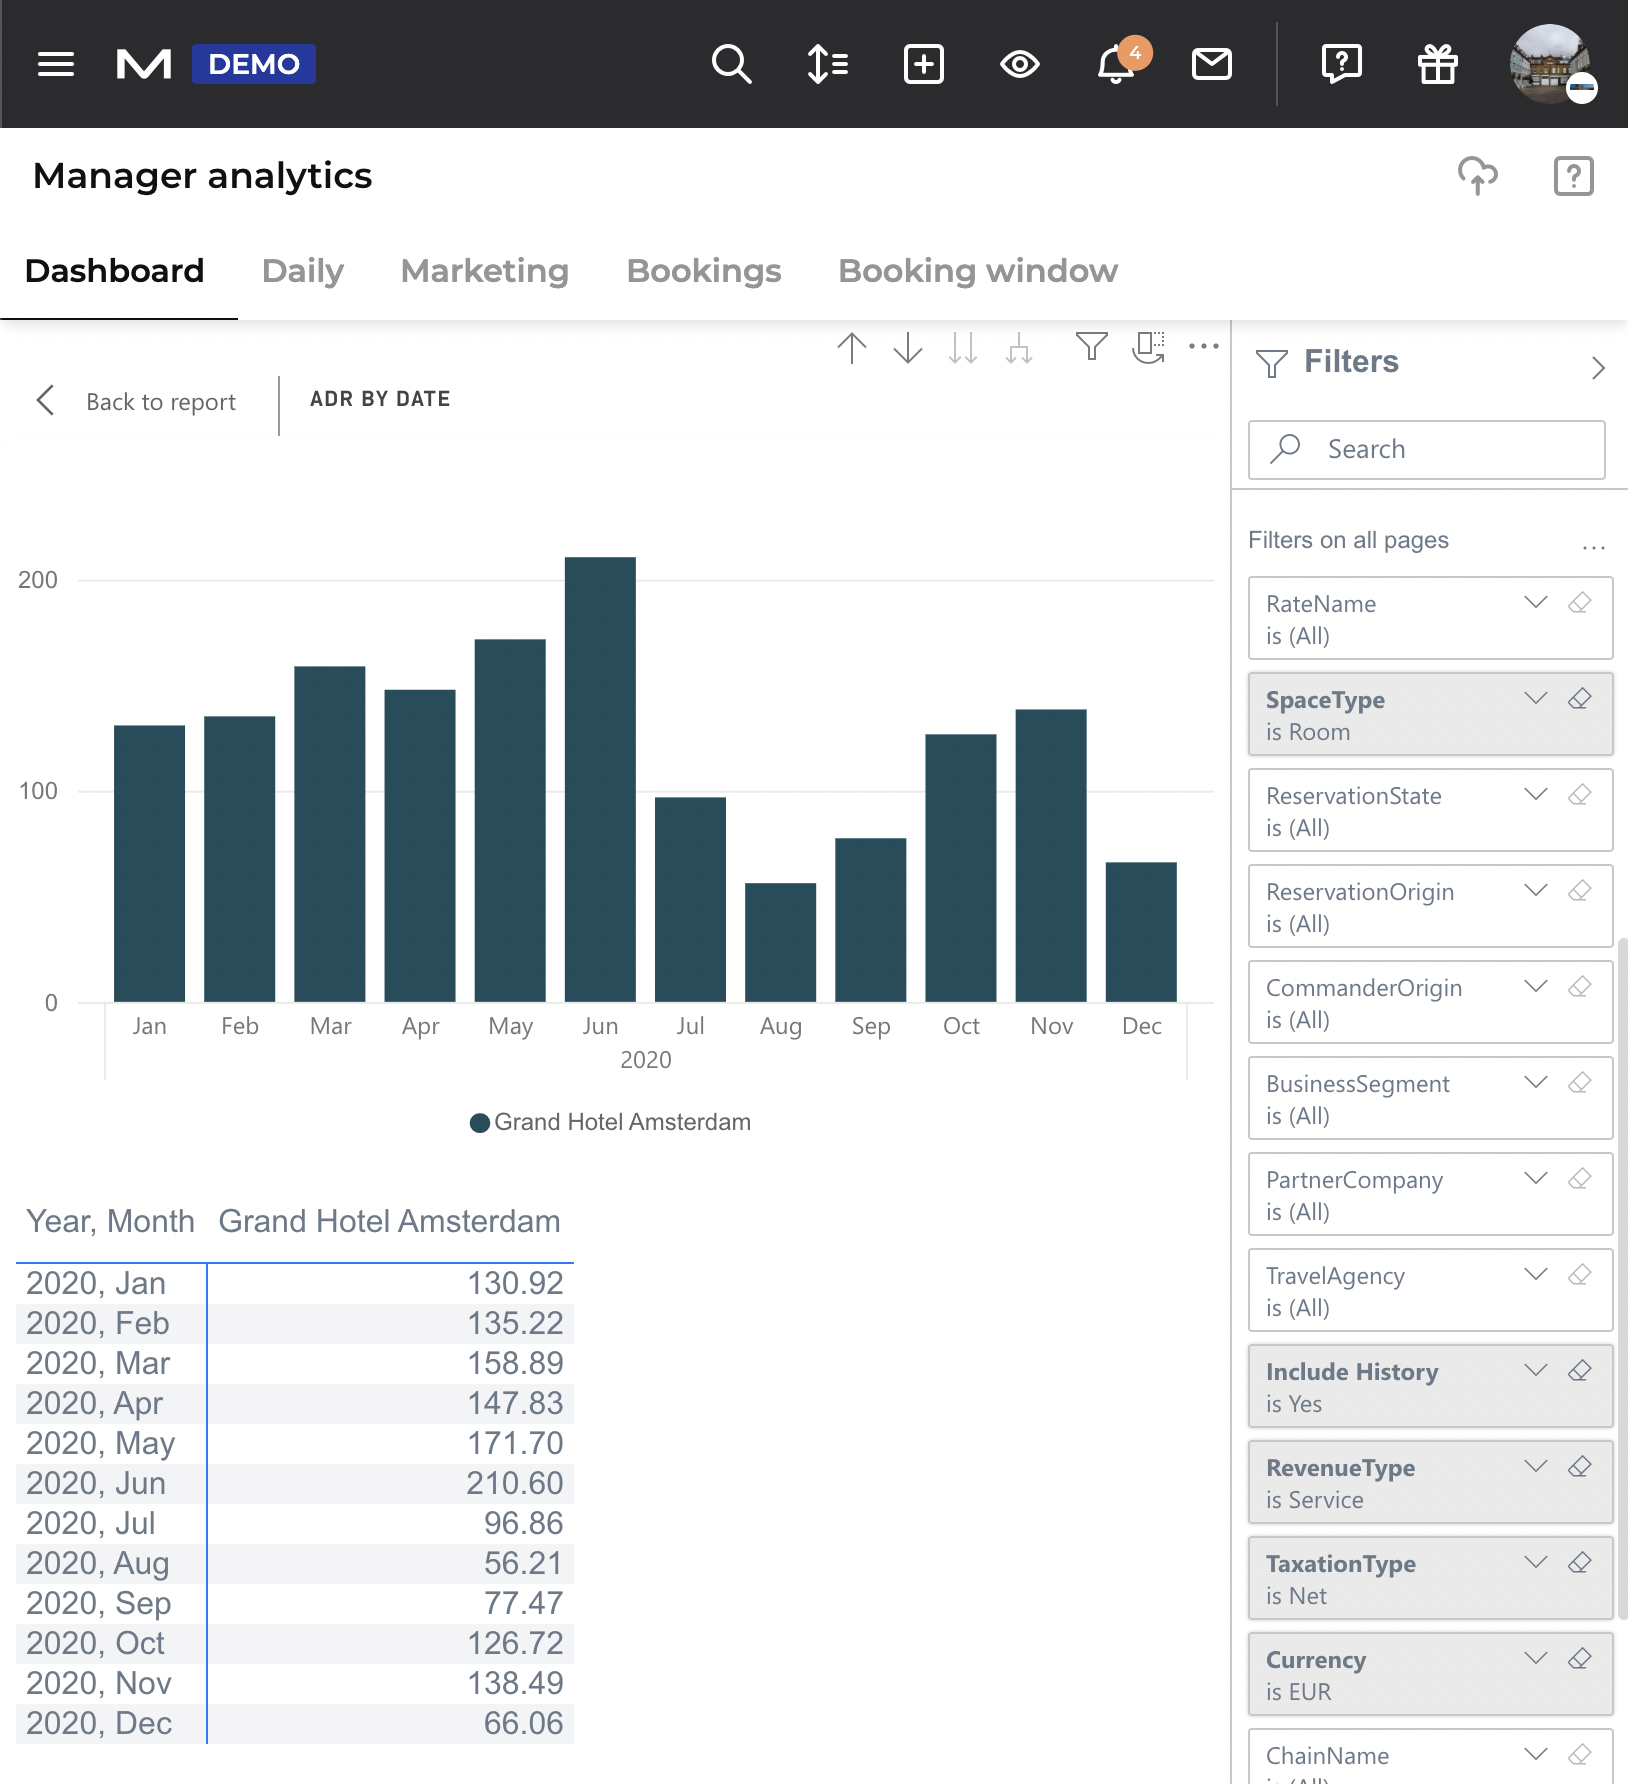
Task: Click the create new plus-square icon
Action: (924, 64)
